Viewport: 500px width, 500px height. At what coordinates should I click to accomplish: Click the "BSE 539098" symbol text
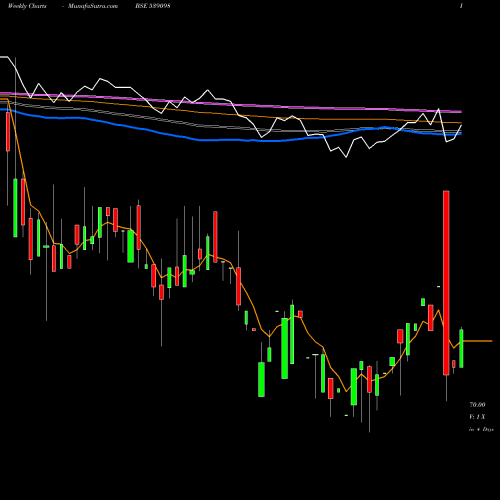click(153, 6)
